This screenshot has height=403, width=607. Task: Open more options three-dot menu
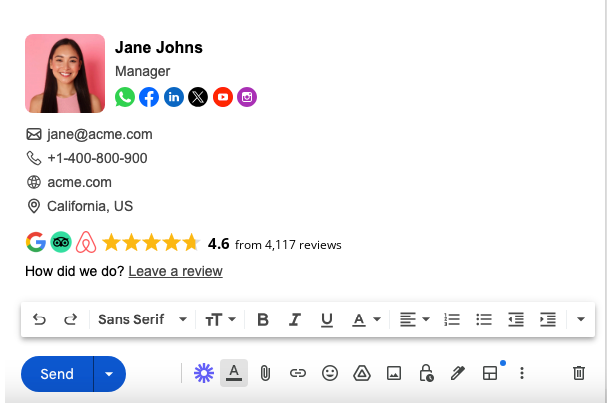click(522, 373)
